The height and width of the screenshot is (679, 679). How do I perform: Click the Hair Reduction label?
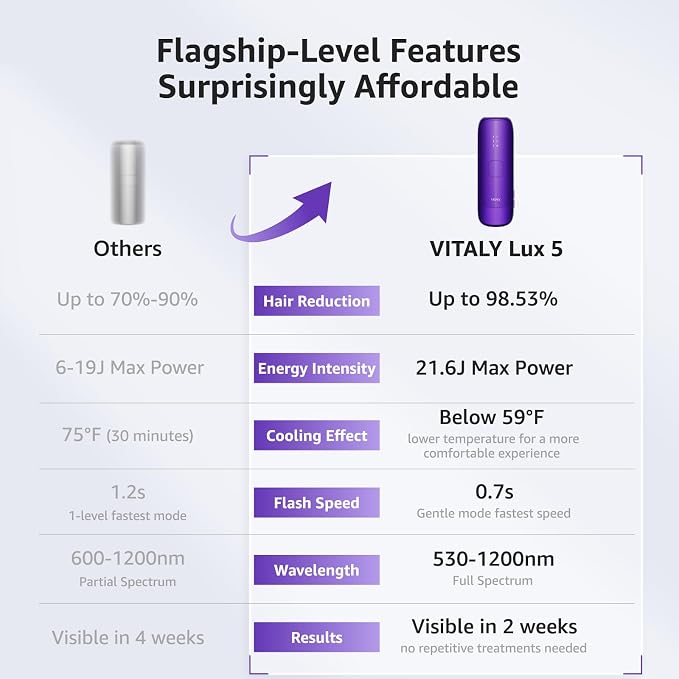click(317, 301)
